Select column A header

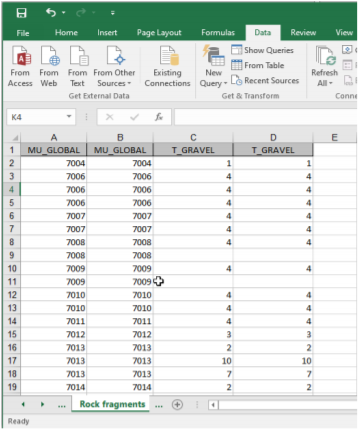tap(54, 137)
